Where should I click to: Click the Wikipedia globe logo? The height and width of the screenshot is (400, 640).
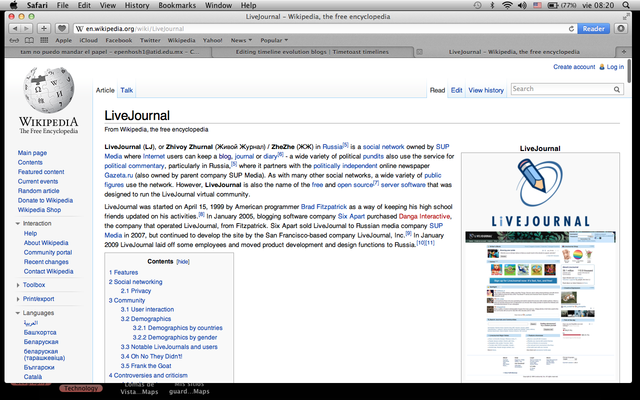pyautogui.click(x=49, y=91)
